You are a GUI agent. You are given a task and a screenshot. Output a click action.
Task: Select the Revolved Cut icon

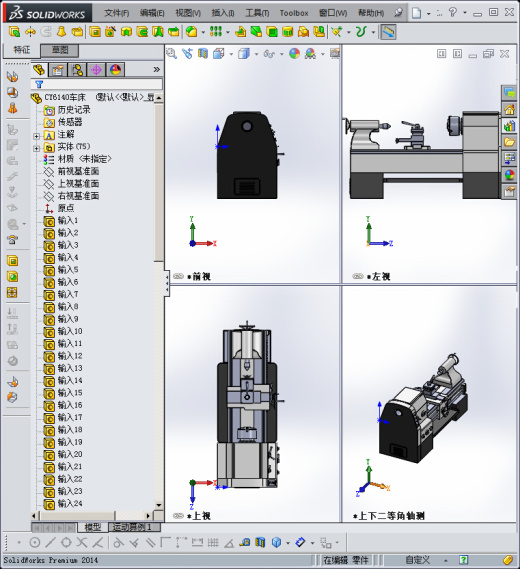click(126, 32)
